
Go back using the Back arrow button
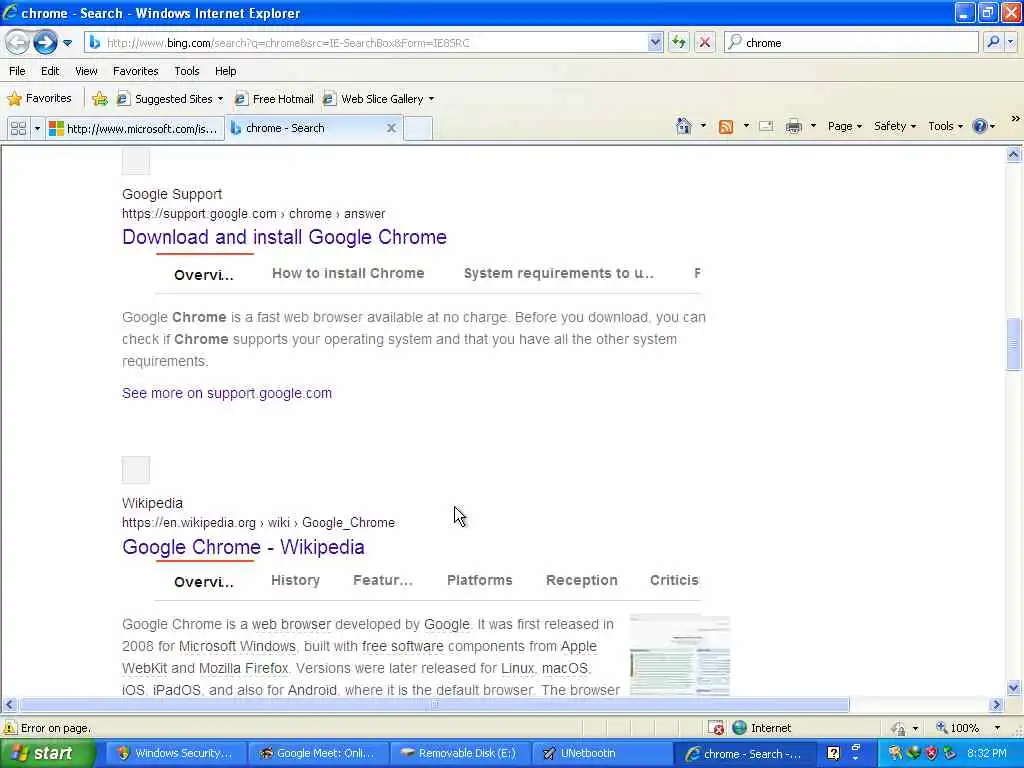pyautogui.click(x=17, y=42)
